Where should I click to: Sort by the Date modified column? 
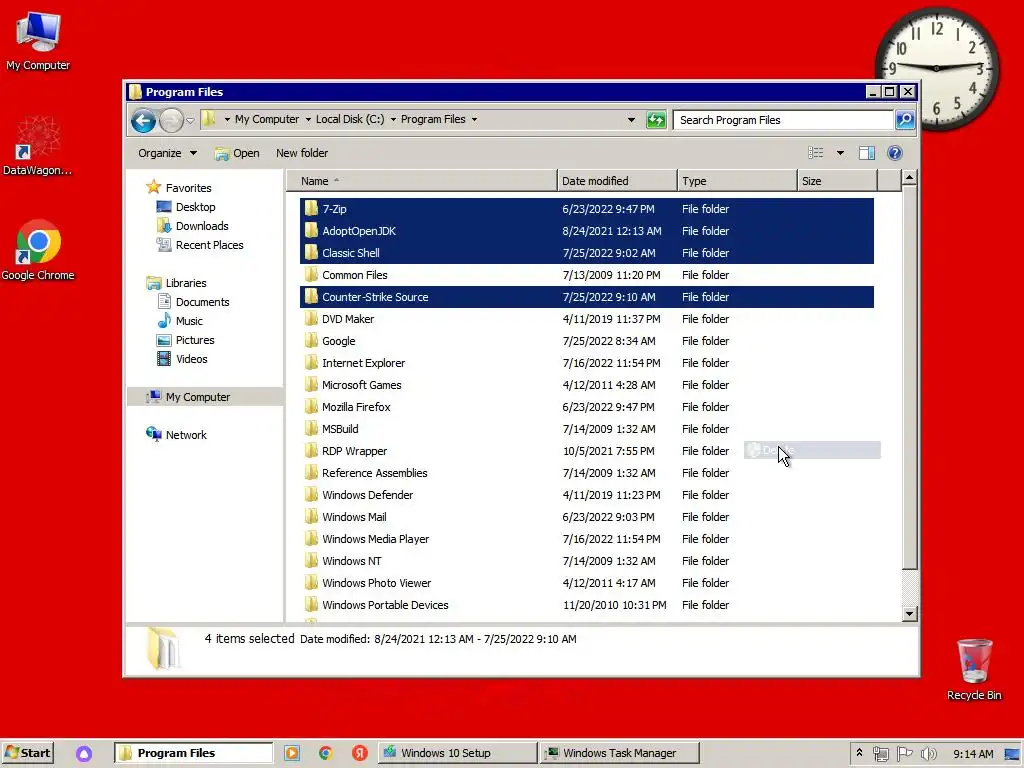(x=617, y=181)
